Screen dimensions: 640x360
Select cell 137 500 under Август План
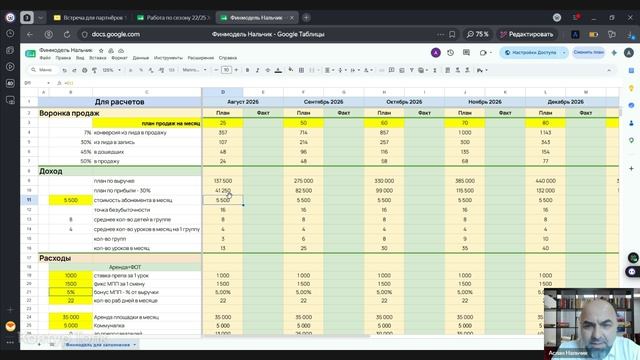(223, 181)
